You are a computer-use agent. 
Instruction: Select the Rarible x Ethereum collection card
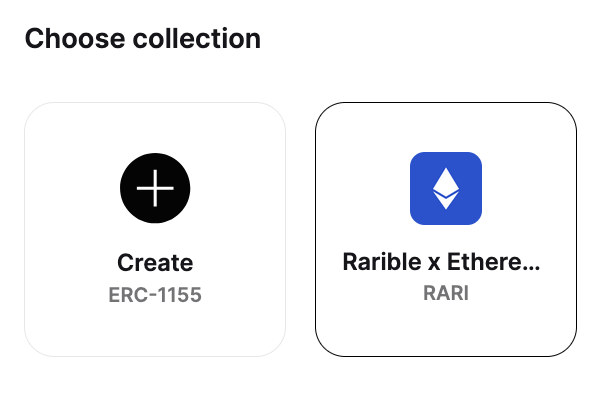[x=446, y=230]
